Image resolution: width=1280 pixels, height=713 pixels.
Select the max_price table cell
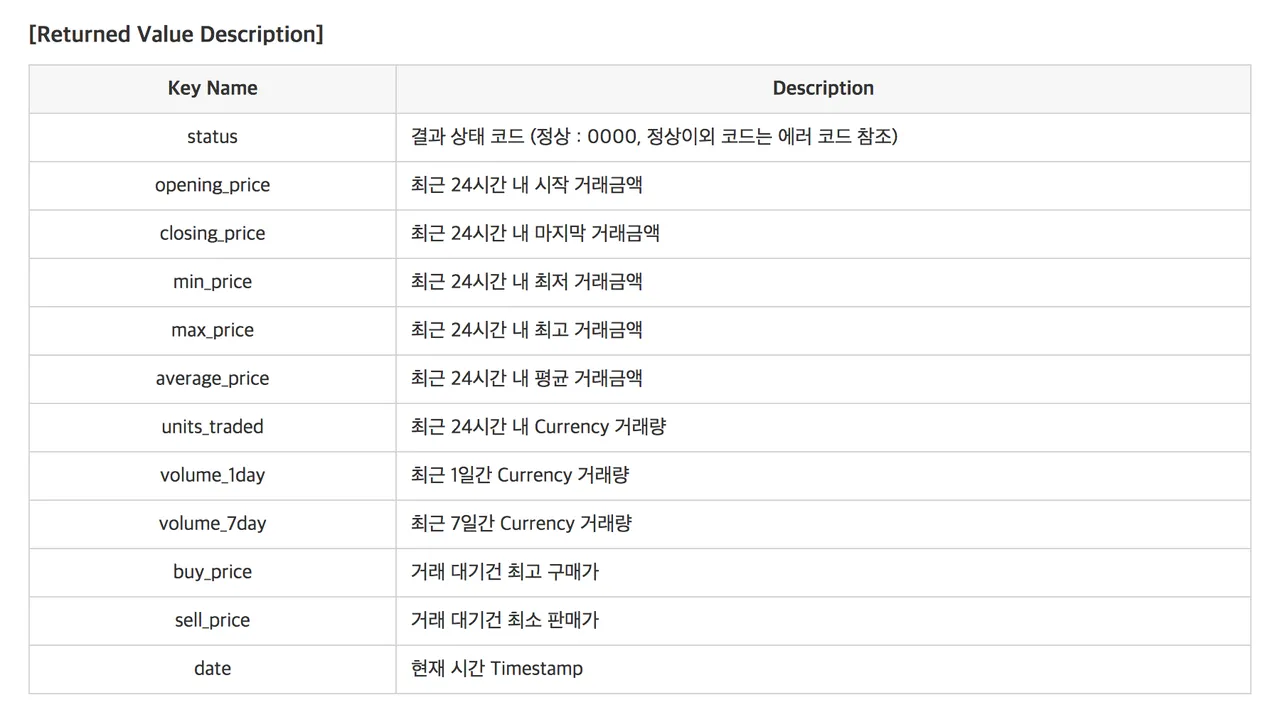point(212,330)
